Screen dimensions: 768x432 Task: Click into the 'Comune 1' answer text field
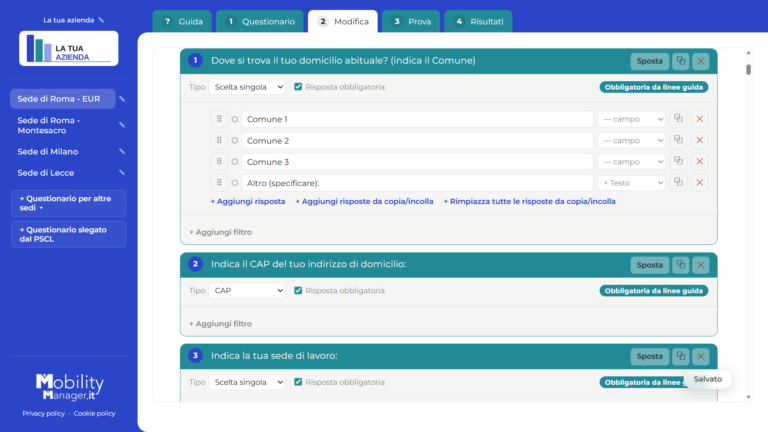(x=417, y=119)
